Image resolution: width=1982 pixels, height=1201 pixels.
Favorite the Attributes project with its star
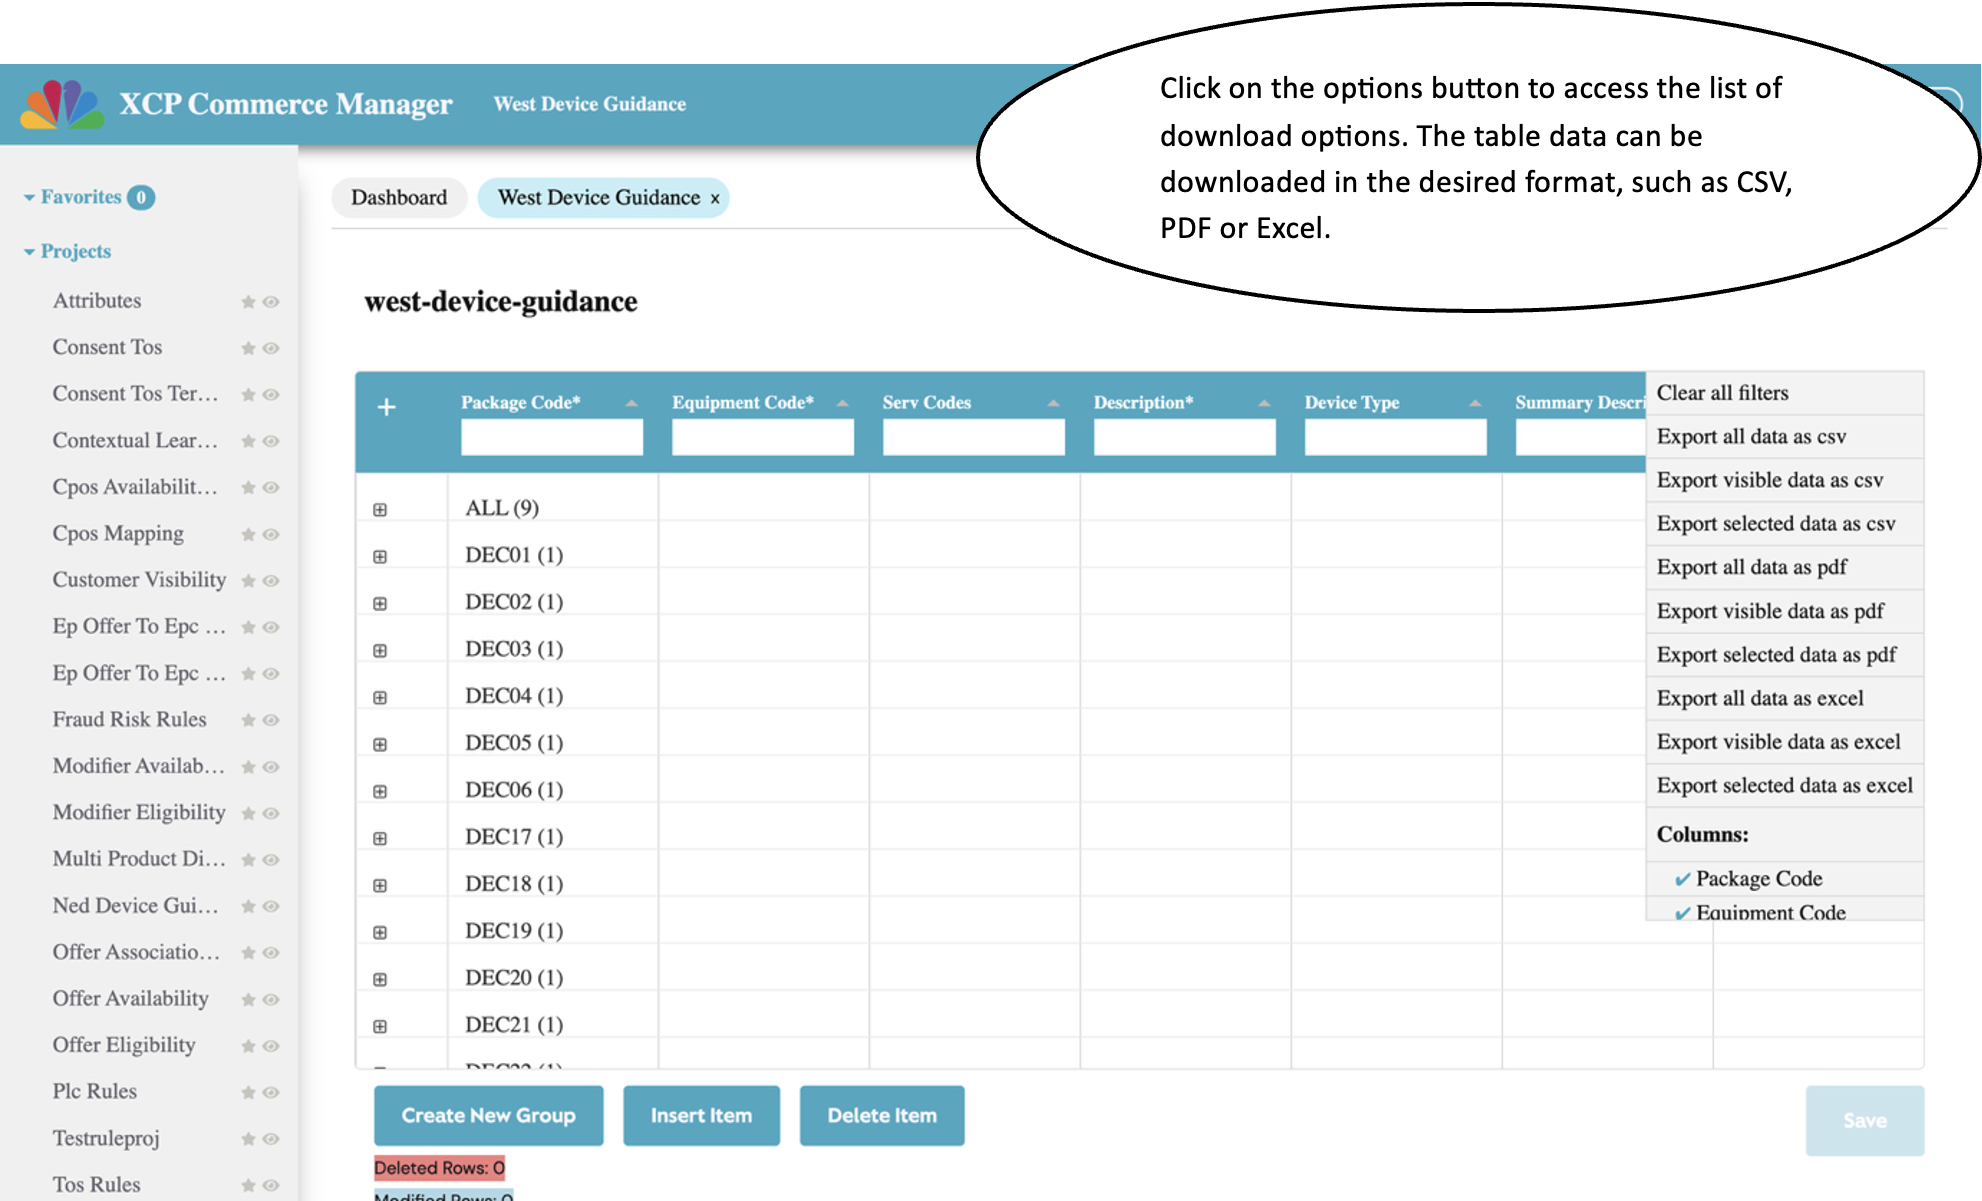tap(248, 301)
